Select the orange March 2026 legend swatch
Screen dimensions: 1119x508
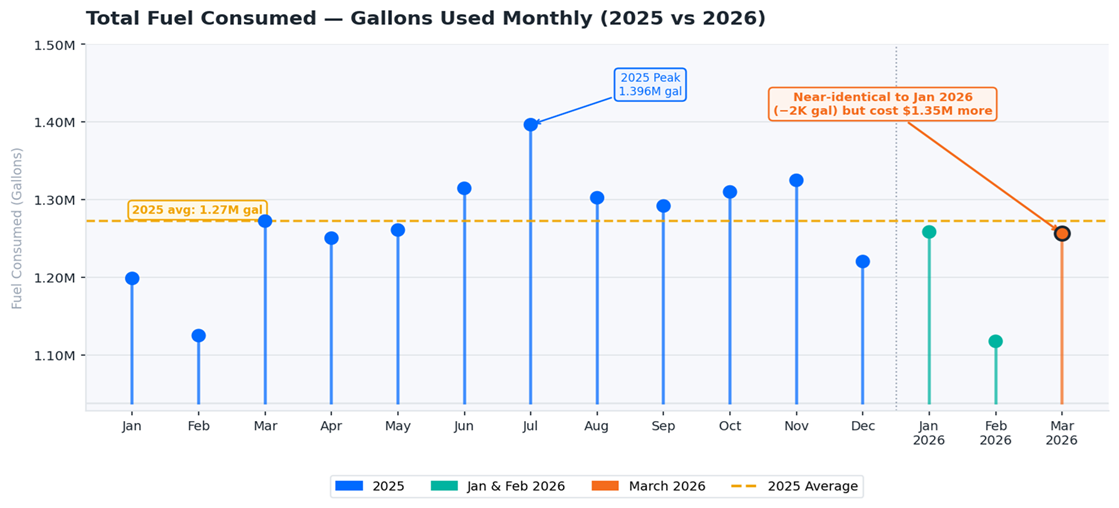pos(605,486)
